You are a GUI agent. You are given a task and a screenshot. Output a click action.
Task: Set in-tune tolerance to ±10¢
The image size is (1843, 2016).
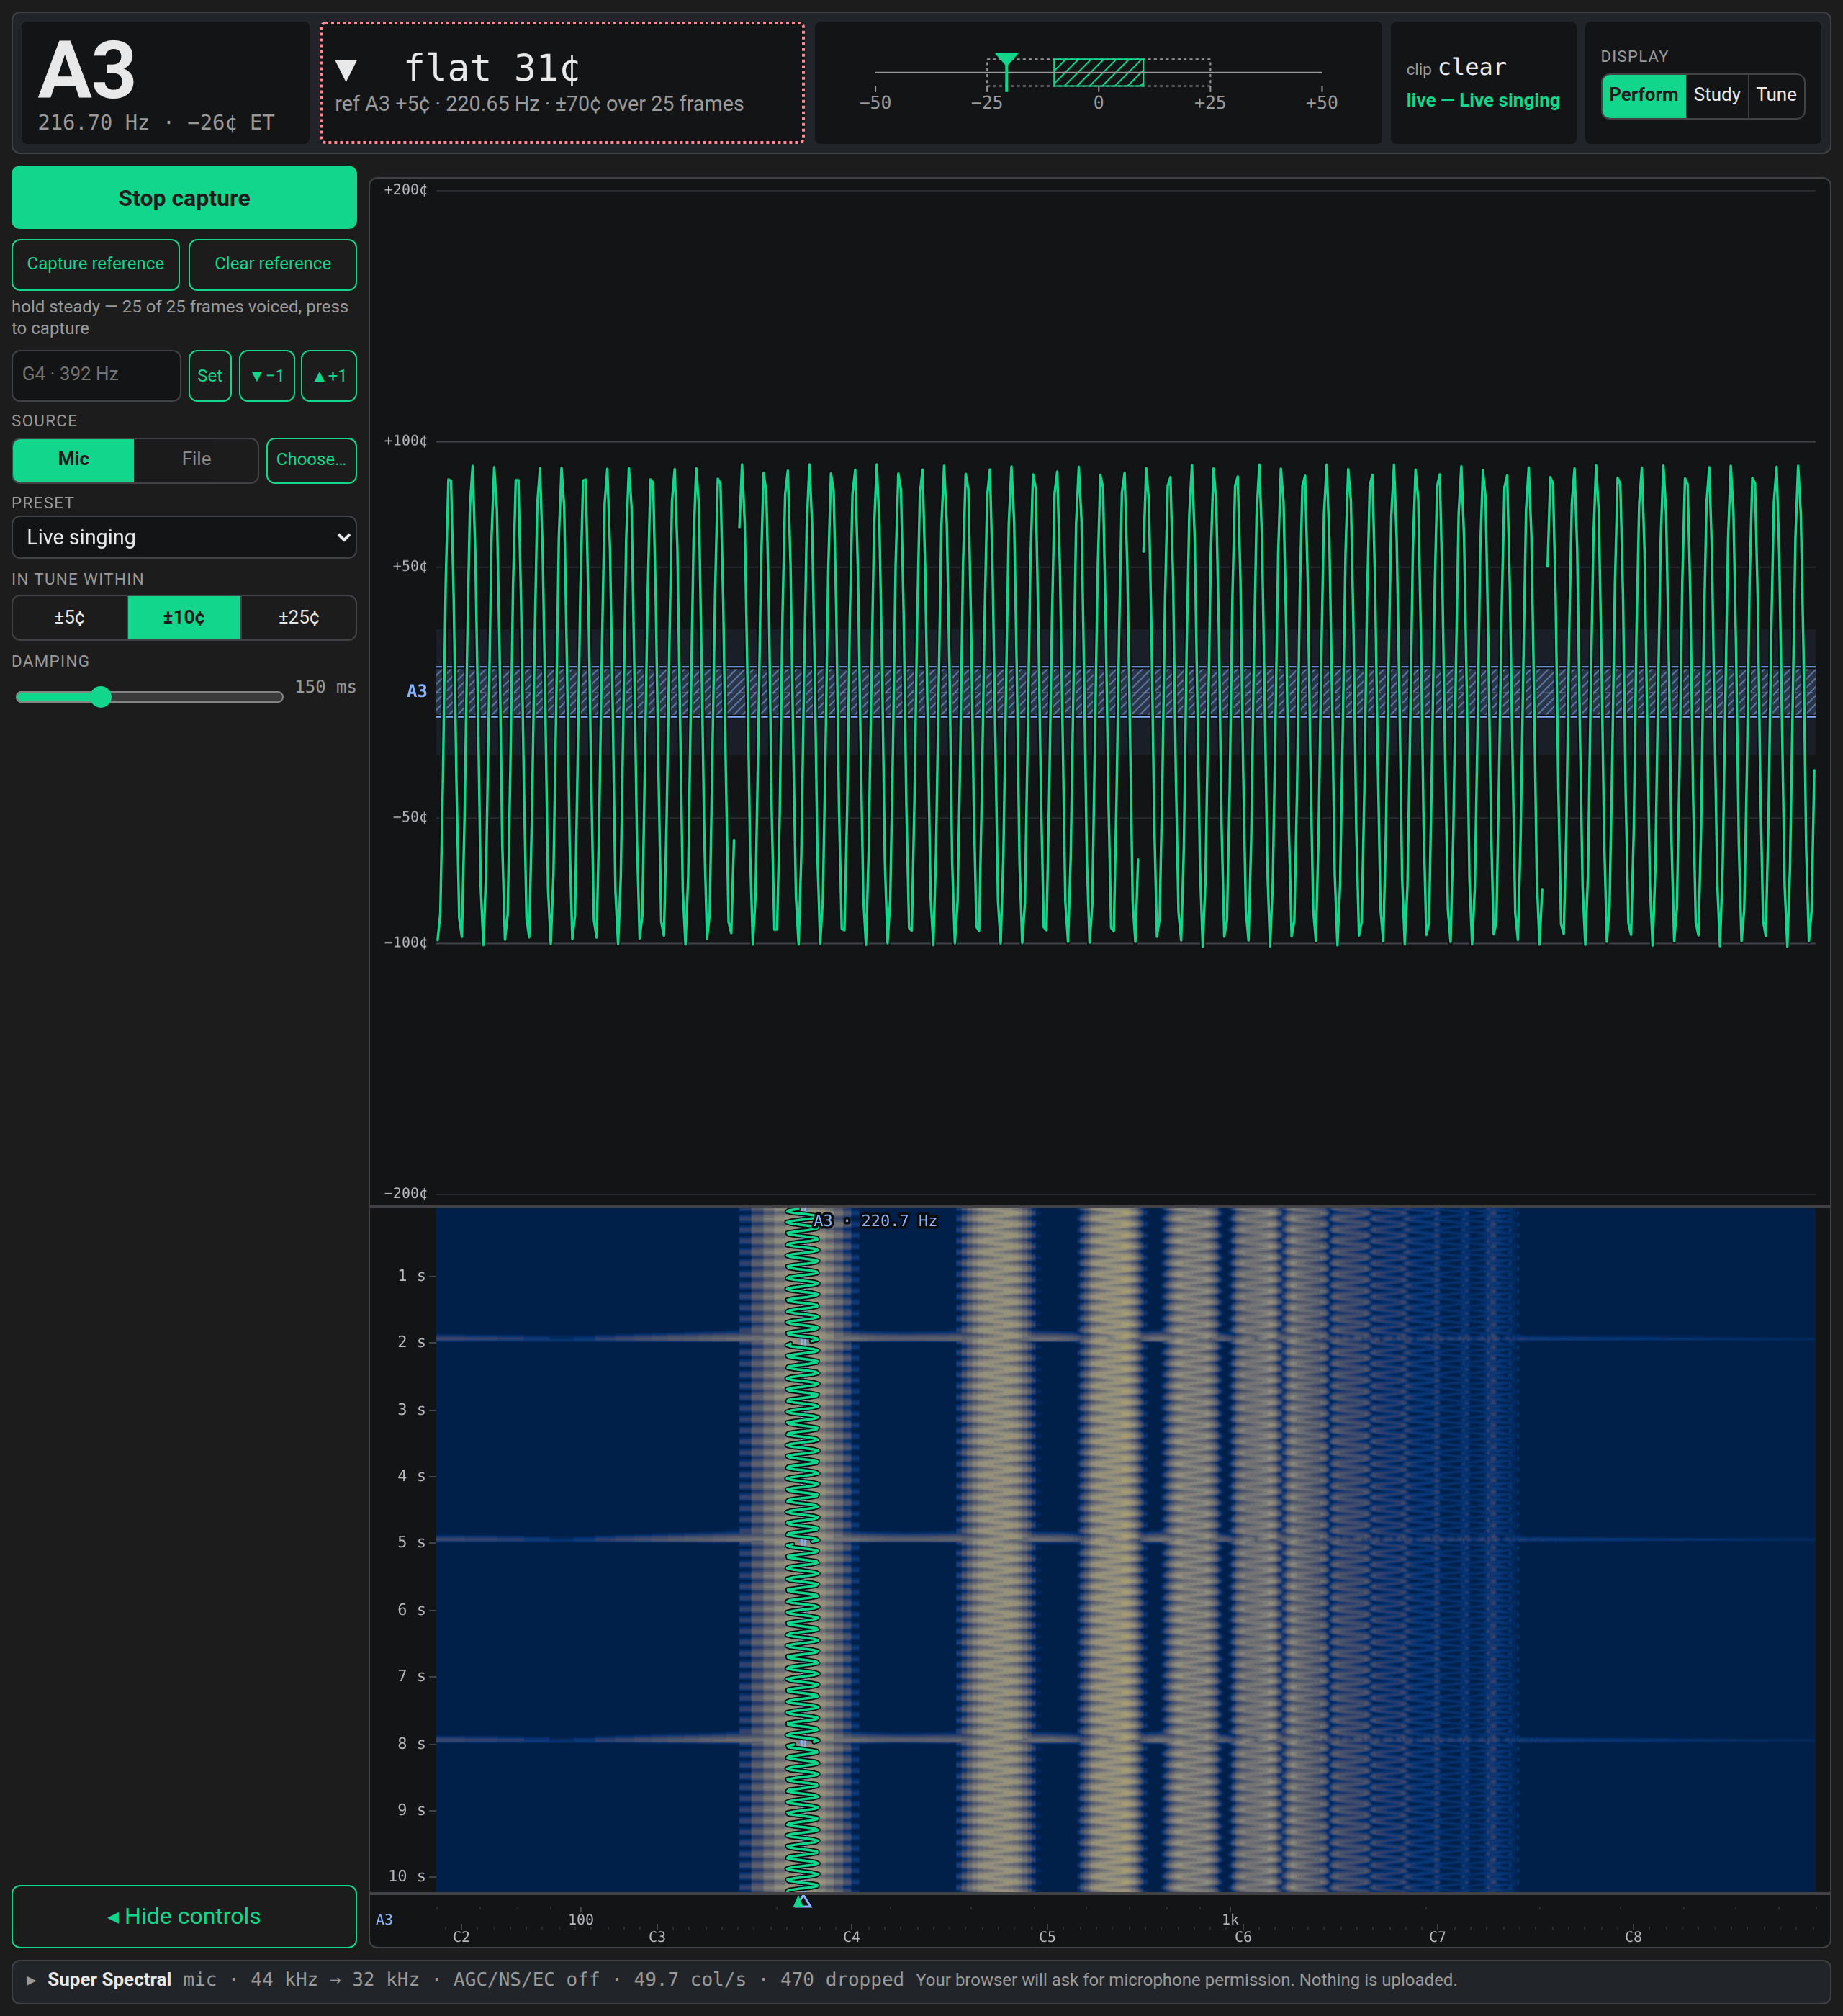[184, 618]
